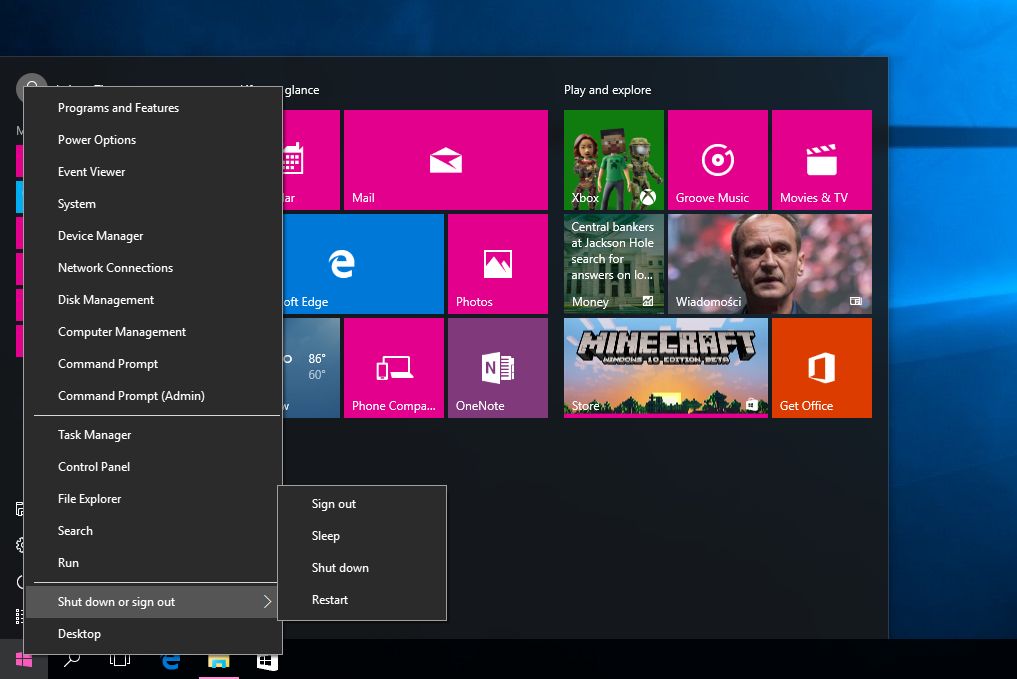Choose Sign out from the submenu
Image resolution: width=1017 pixels, height=679 pixels.
(x=334, y=504)
